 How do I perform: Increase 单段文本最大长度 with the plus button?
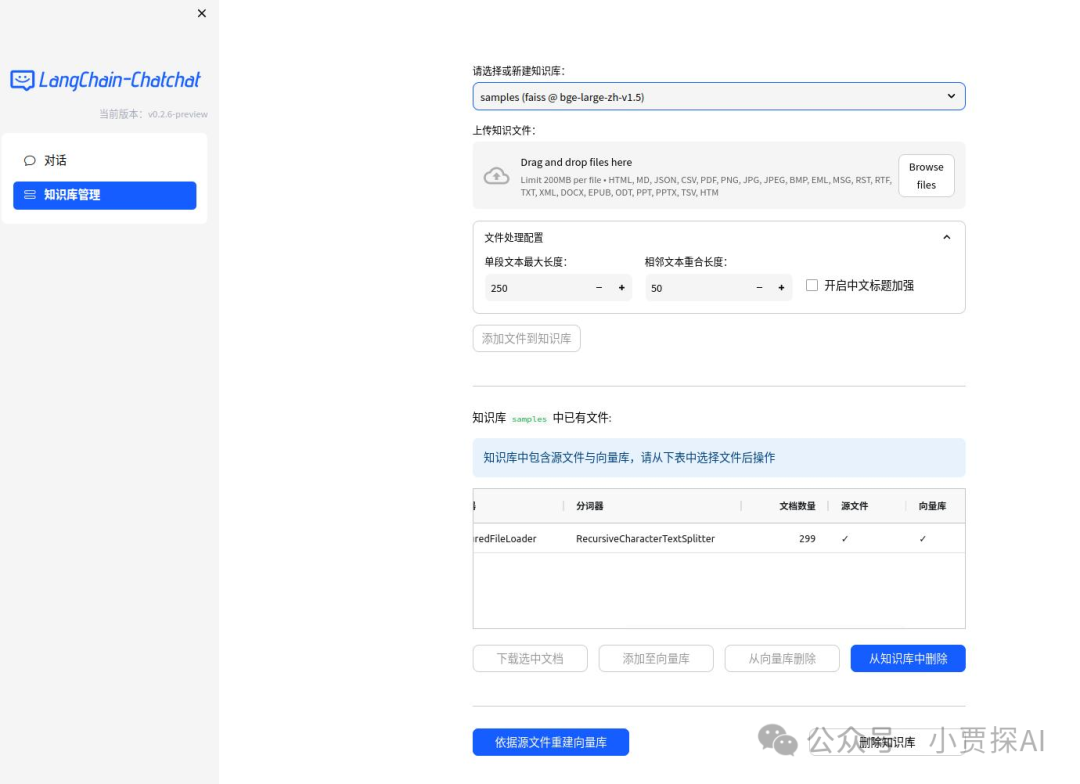[x=621, y=288]
